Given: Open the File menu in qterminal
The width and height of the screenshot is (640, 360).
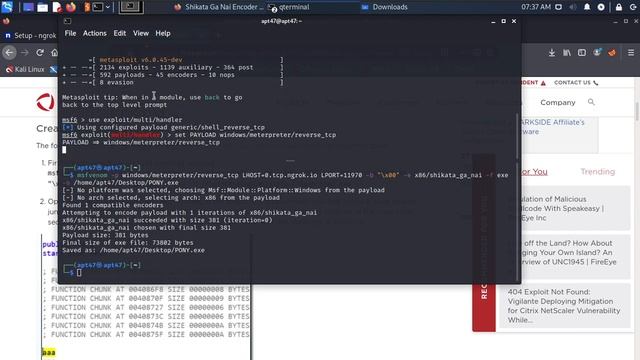Looking at the screenshot, I should [x=70, y=33].
